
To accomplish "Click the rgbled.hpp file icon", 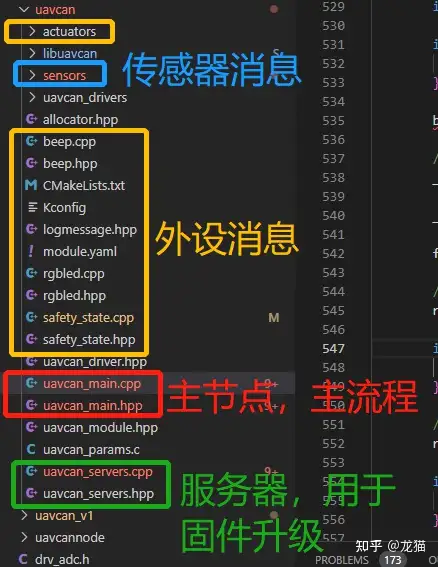I will pos(31,295).
